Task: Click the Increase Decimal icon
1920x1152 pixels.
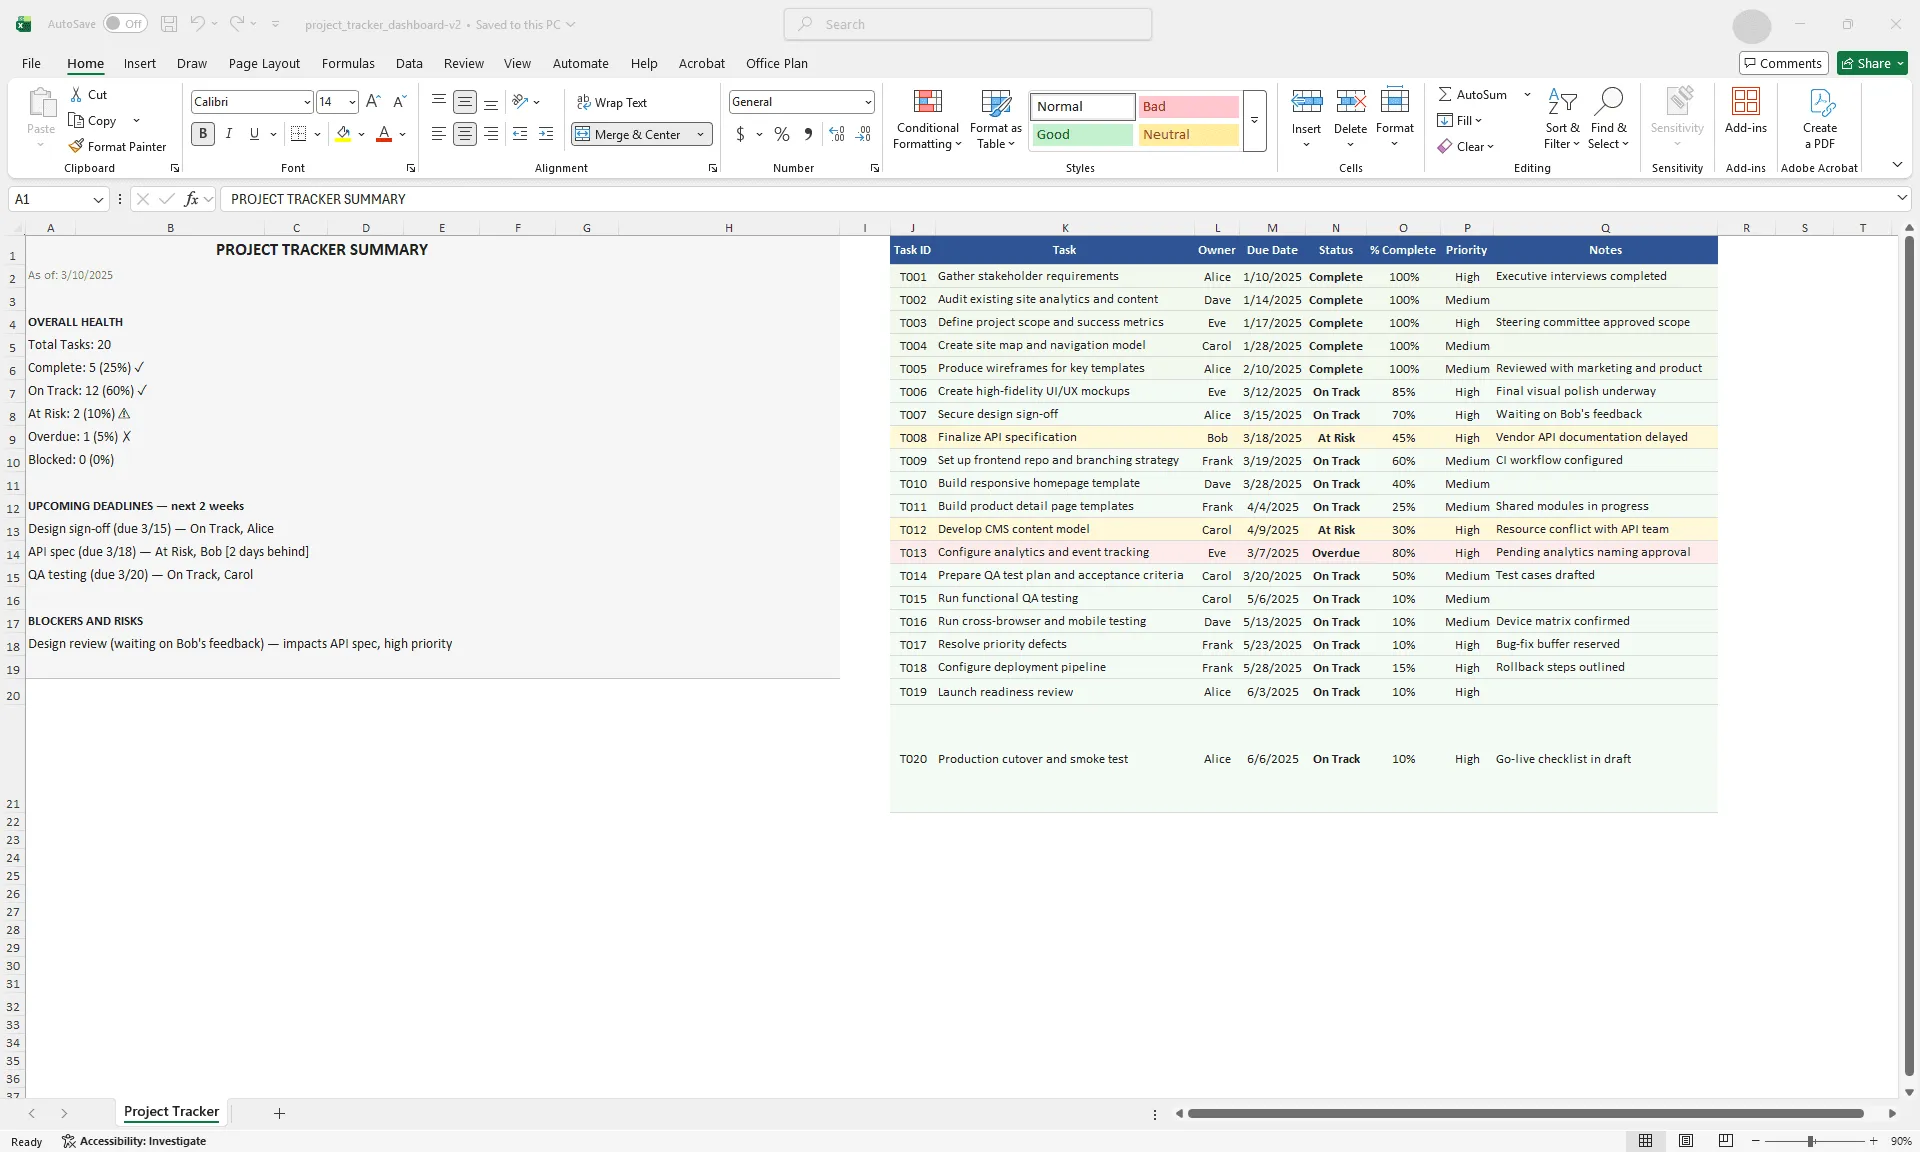Action: pyautogui.click(x=836, y=133)
